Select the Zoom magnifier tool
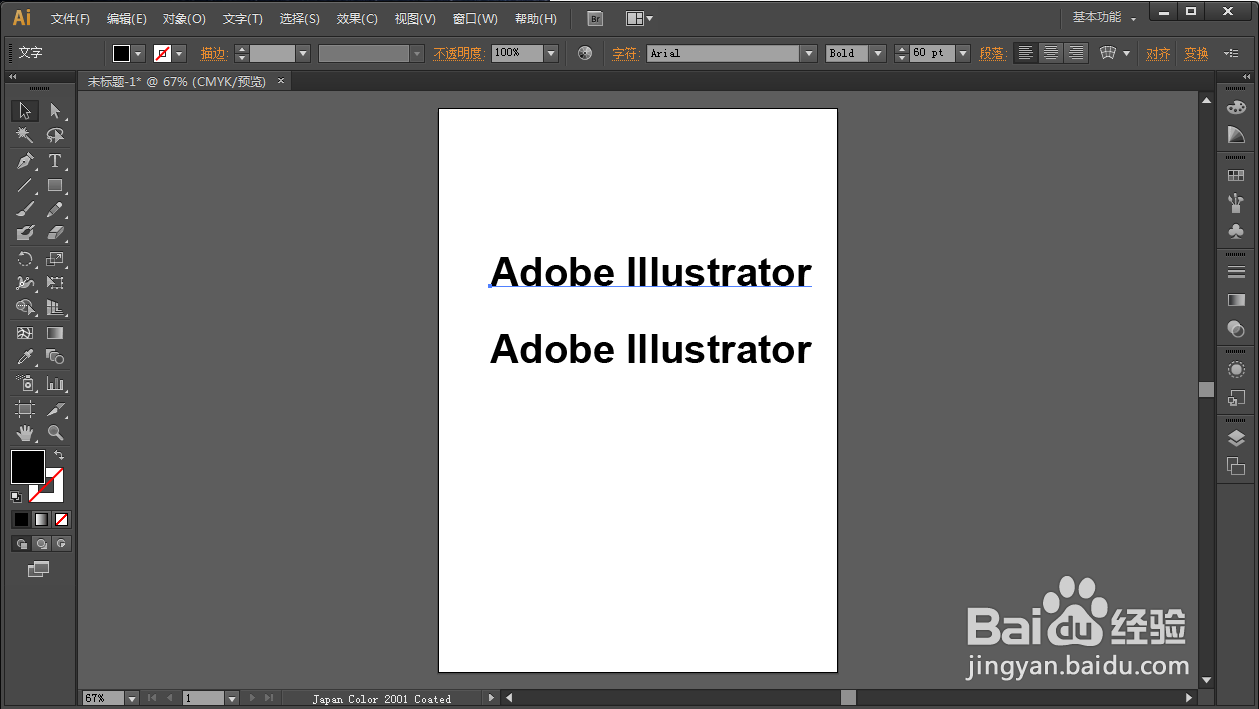1259x709 pixels. (55, 433)
